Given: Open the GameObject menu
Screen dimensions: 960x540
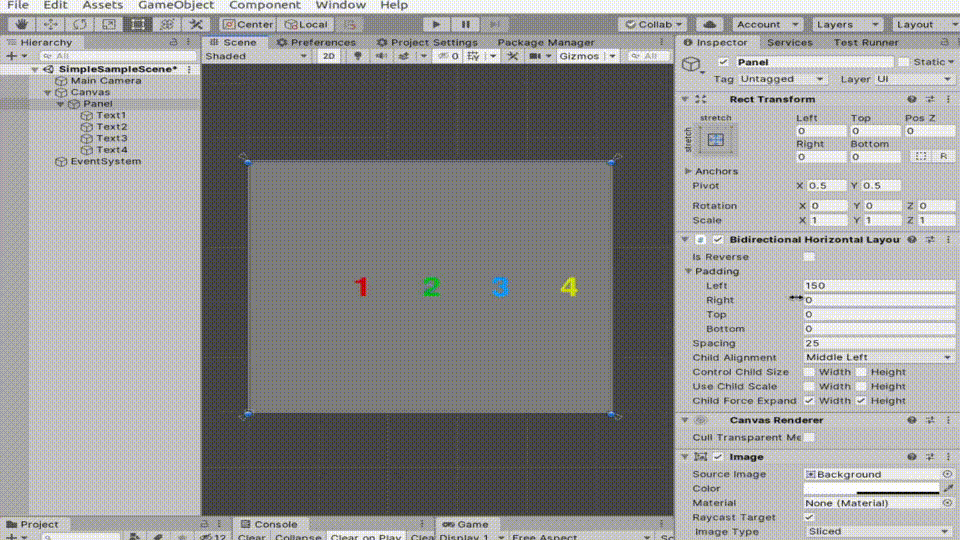Looking at the screenshot, I should (x=176, y=6).
